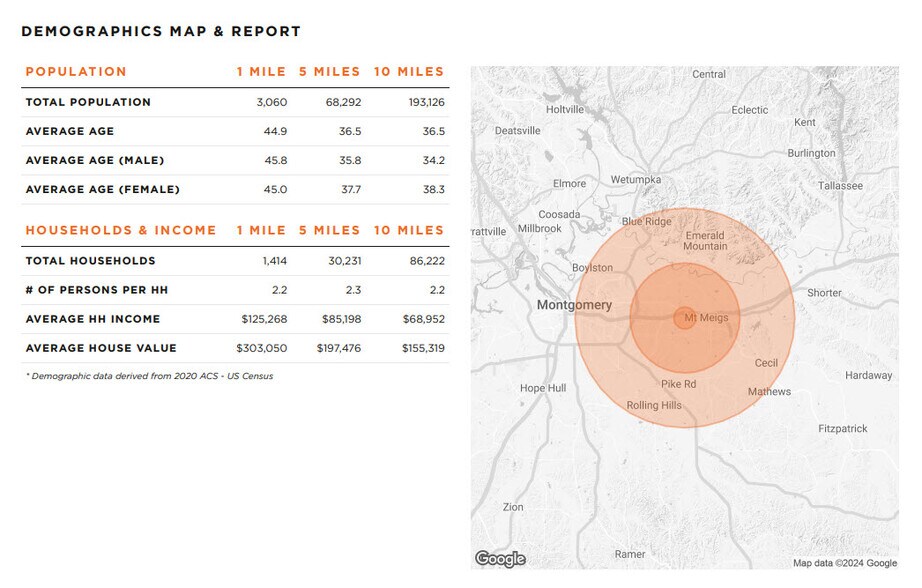Screen dimensions: 922x588
Task: Click the Mt Meigs center marker circle
Action: click(684, 318)
